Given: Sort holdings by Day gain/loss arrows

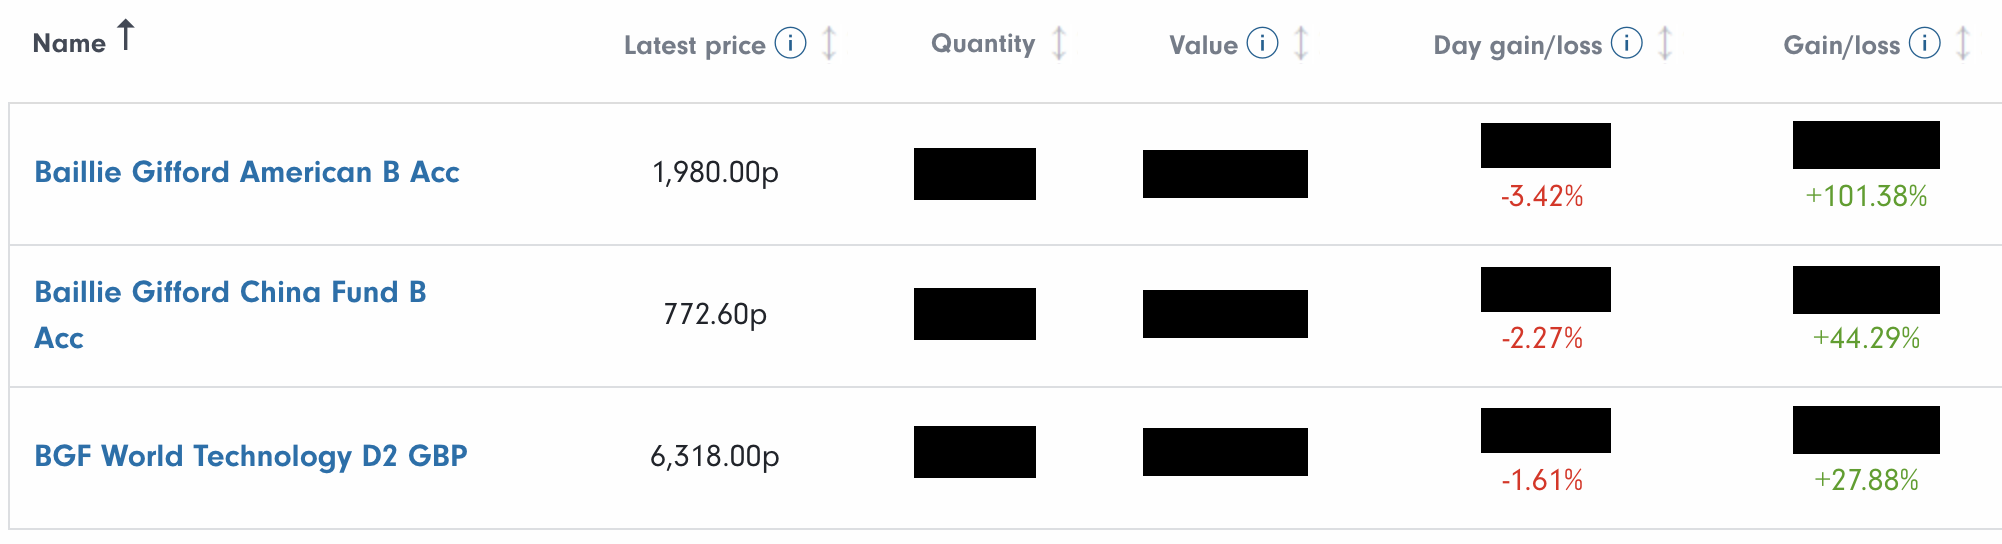Looking at the screenshot, I should (1665, 44).
